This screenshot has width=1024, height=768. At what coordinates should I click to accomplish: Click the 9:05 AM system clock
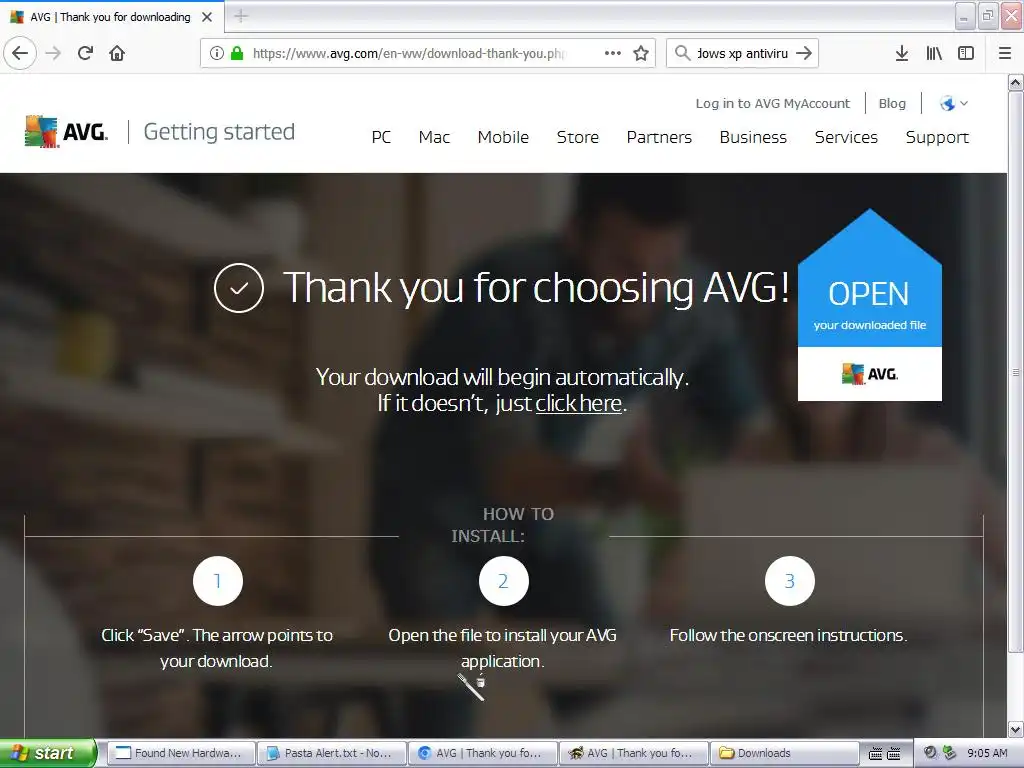(x=987, y=753)
